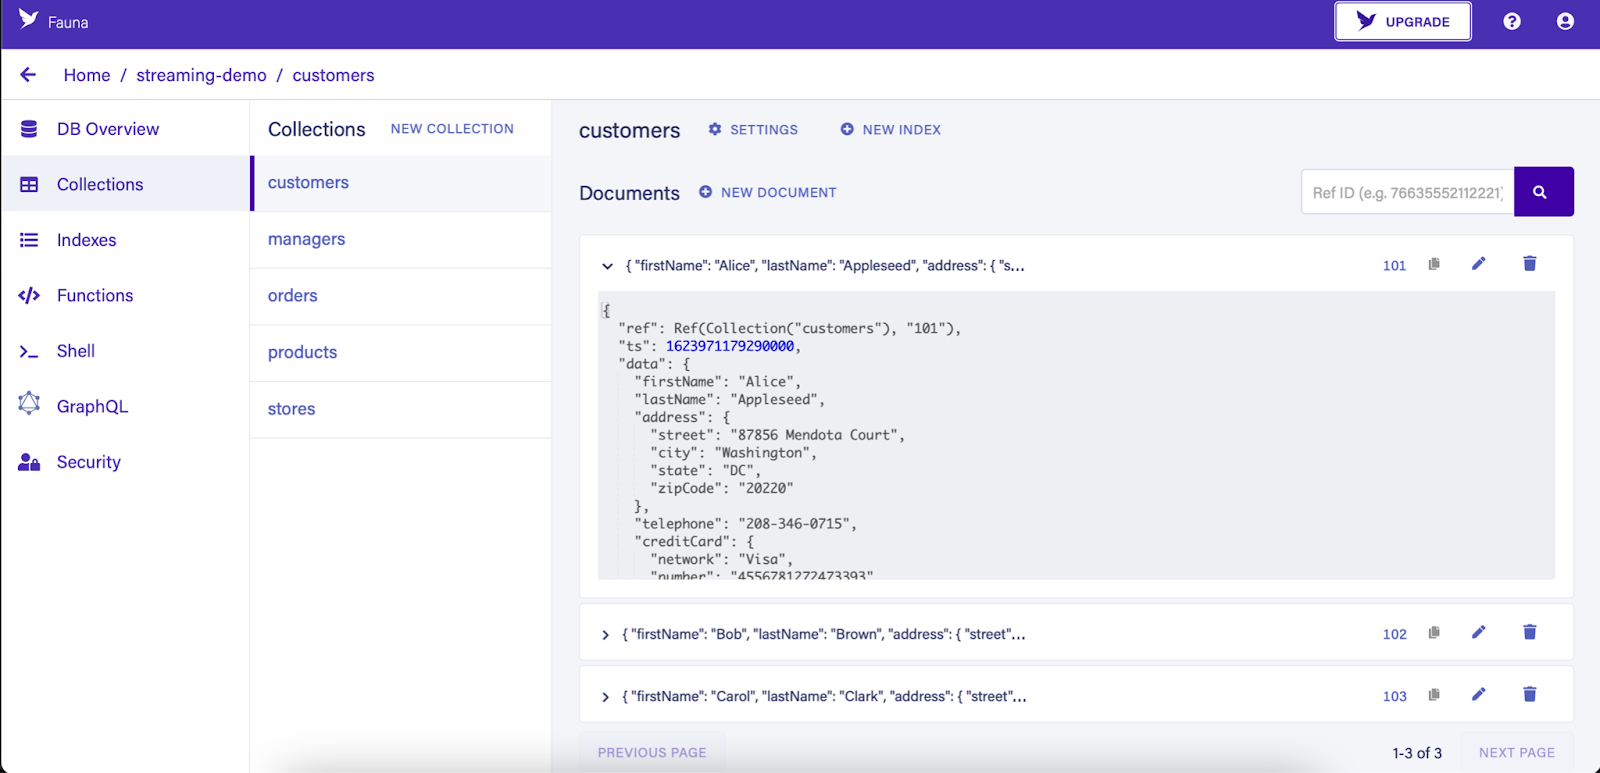Focus the Ref ID search field
Screen dimensions: 1600x773
coord(1407,192)
